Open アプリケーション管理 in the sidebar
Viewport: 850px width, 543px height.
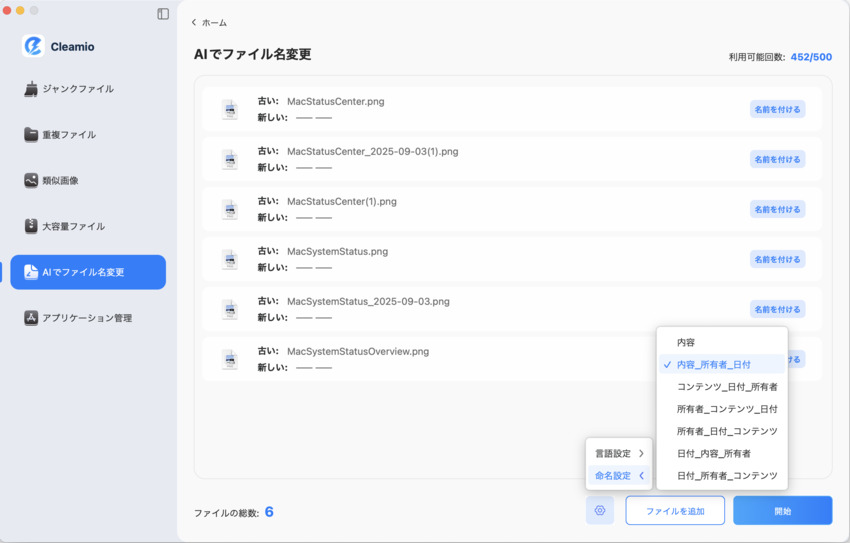[x=88, y=318]
